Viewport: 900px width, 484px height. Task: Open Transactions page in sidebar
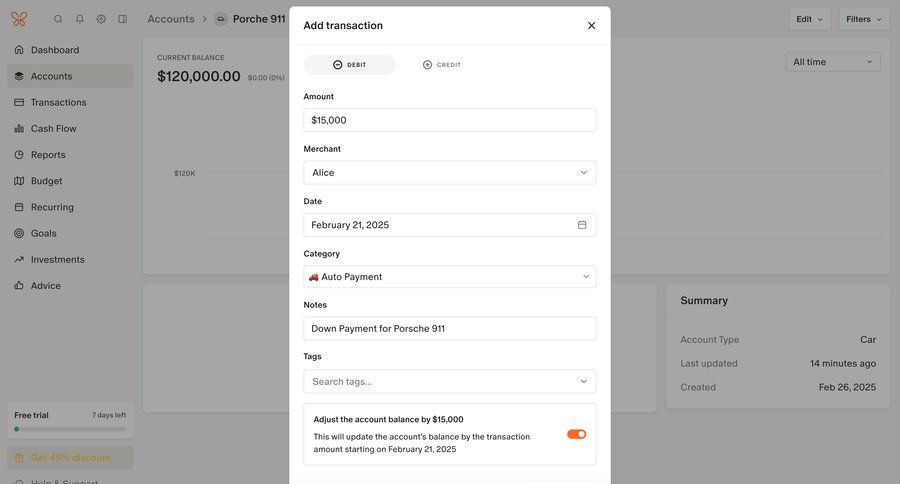70,102
